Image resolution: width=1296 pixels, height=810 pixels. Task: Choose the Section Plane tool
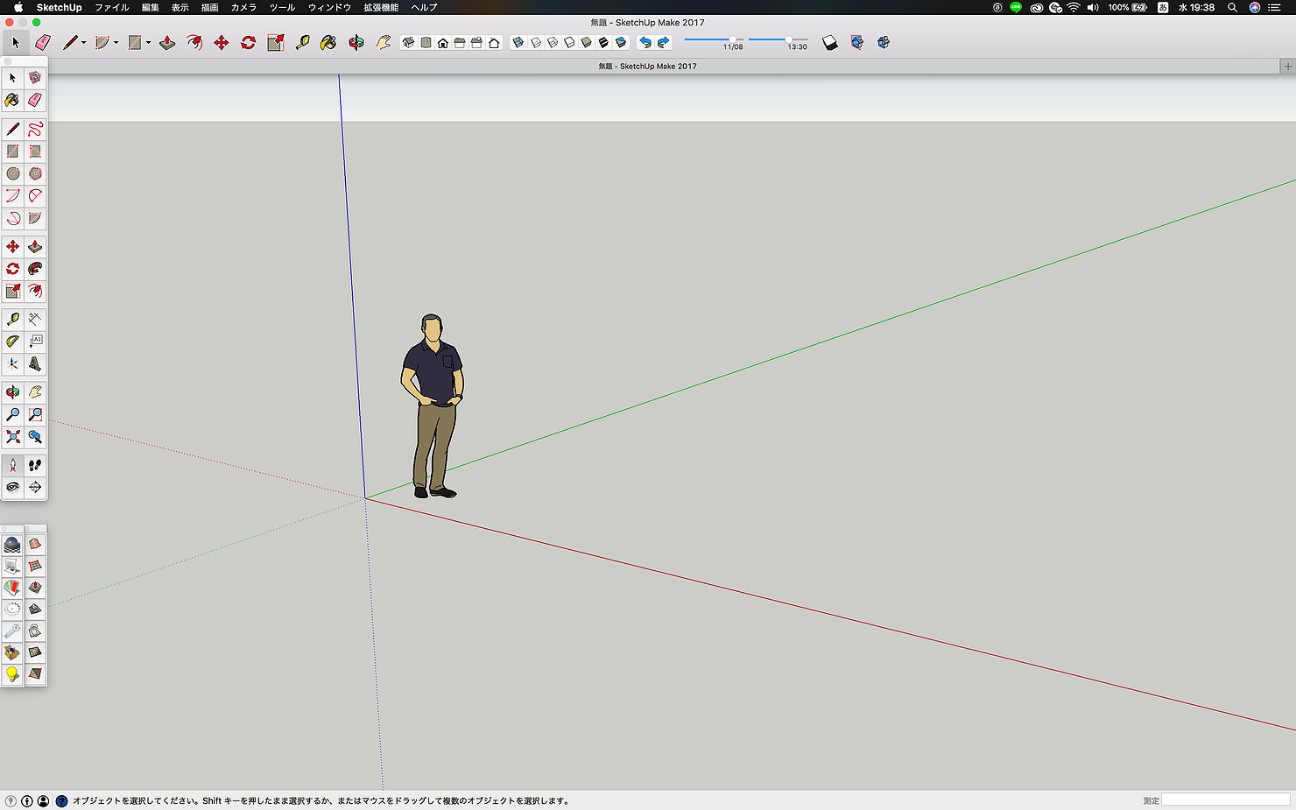(35, 487)
